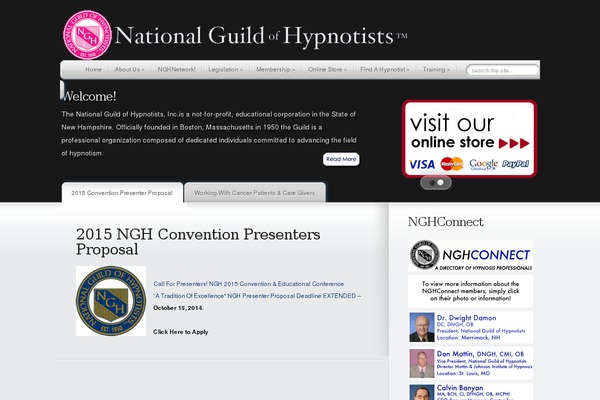The width and height of the screenshot is (600, 400).
Task: Click the October 15, 2014. deadline text
Action: (178, 308)
